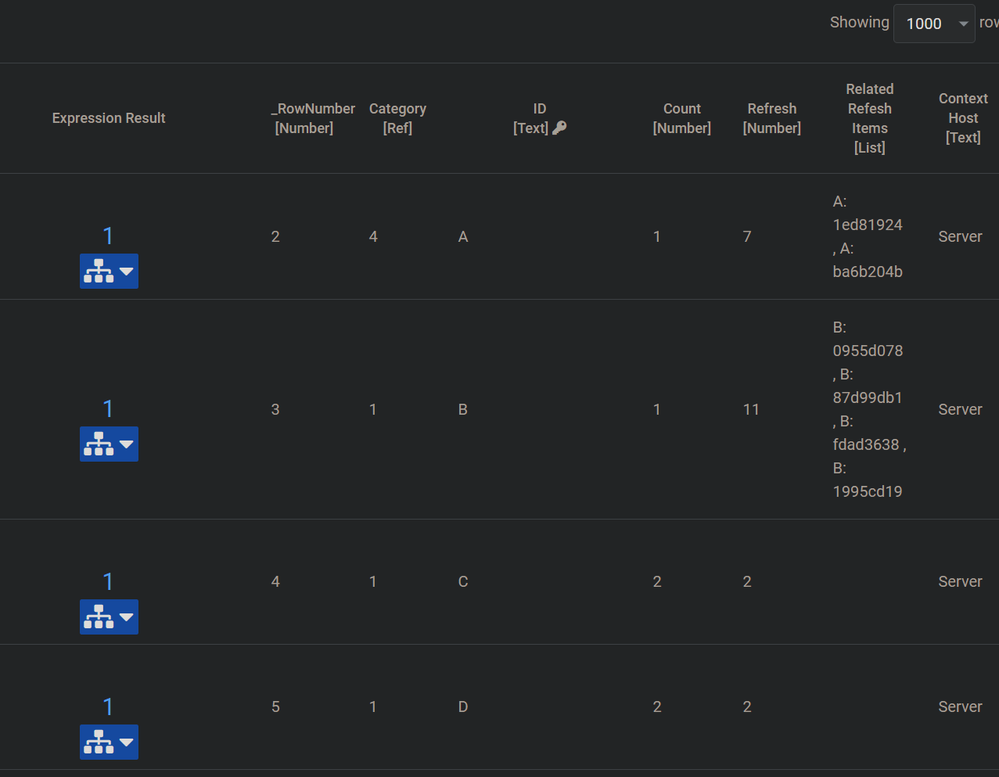This screenshot has height=777, width=999.
Task: Click key icon beside ID column header
Action: (x=559, y=128)
